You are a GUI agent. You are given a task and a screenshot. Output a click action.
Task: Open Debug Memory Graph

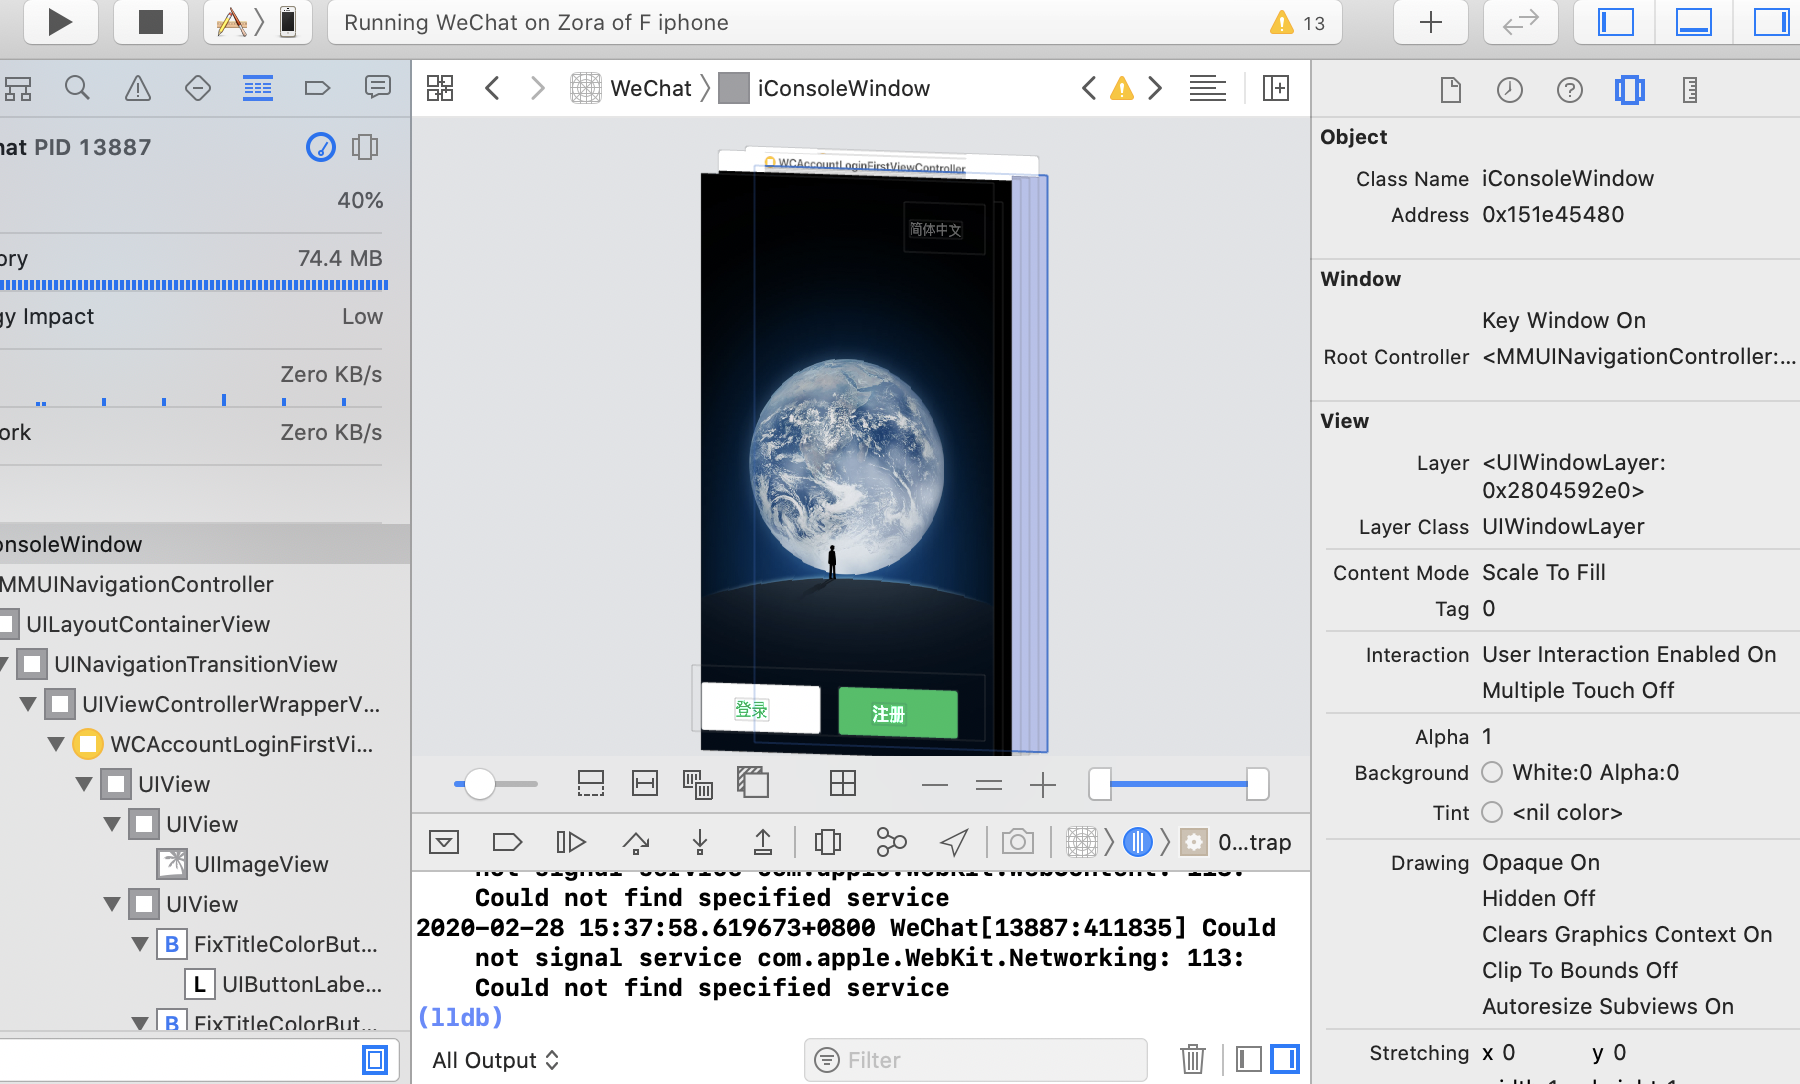point(891,842)
